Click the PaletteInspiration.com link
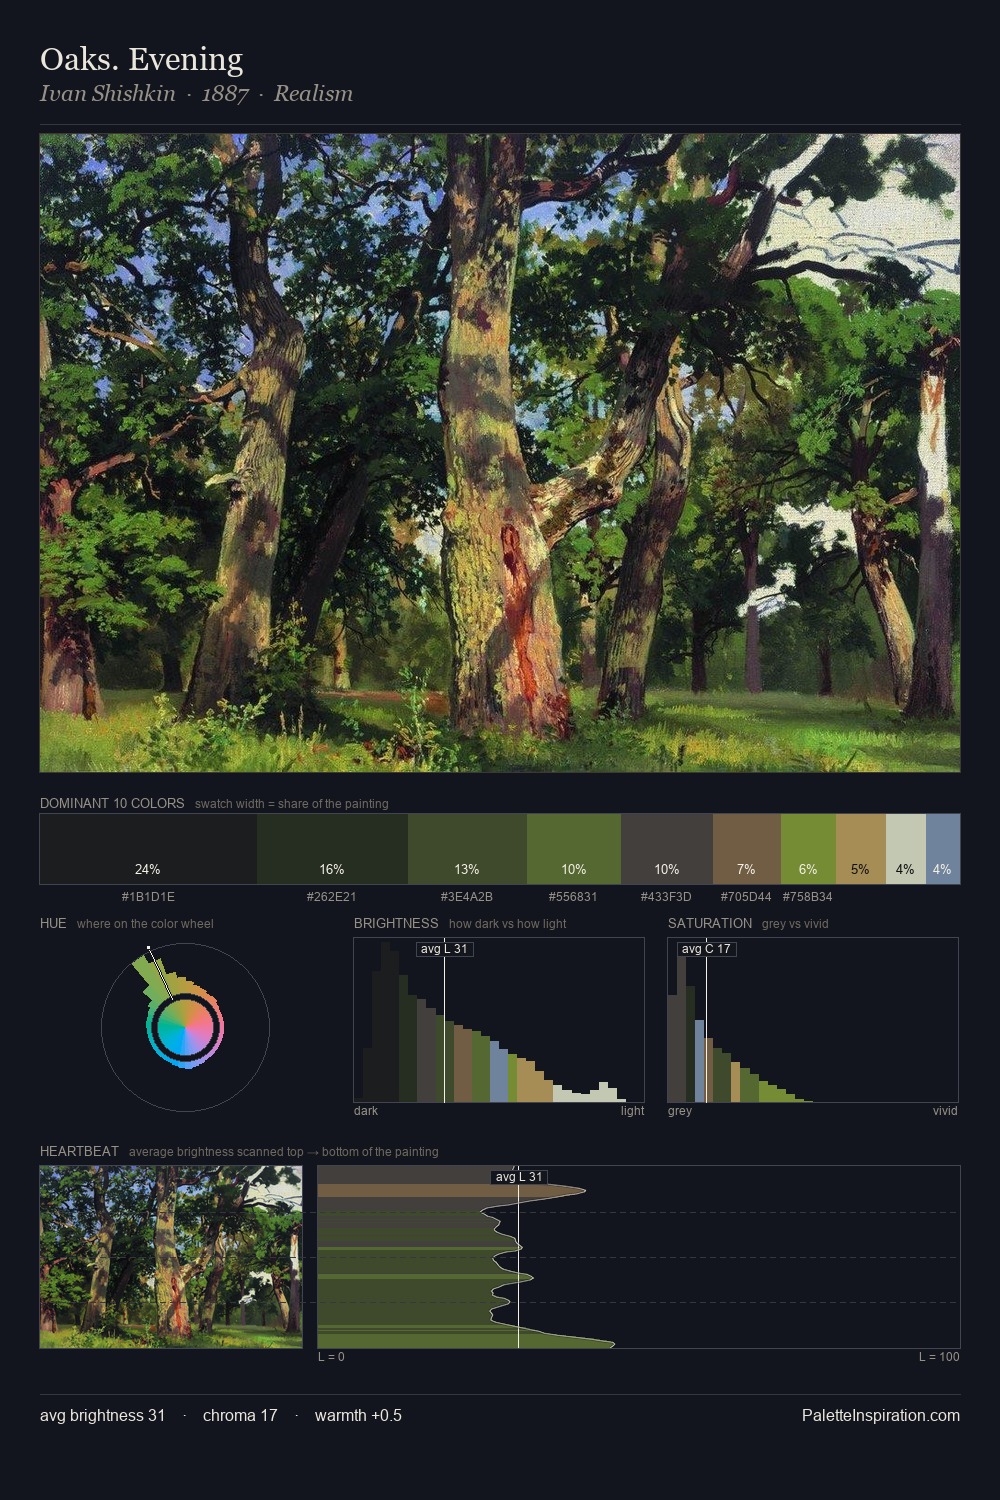Viewport: 1000px width, 1500px height. [881, 1415]
